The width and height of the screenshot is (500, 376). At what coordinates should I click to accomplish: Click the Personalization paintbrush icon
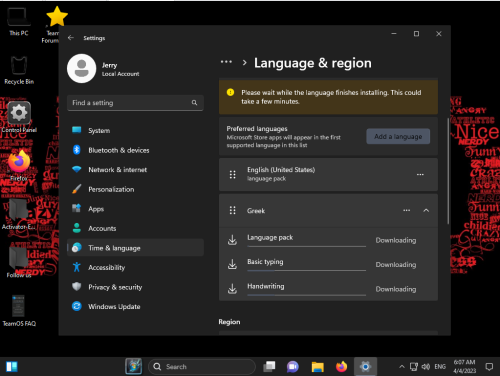(77, 189)
